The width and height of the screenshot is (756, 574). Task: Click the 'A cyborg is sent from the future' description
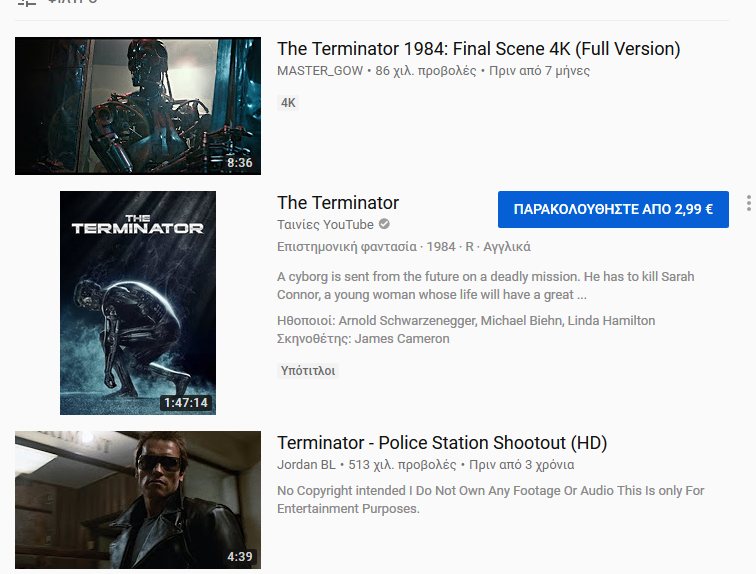point(486,286)
